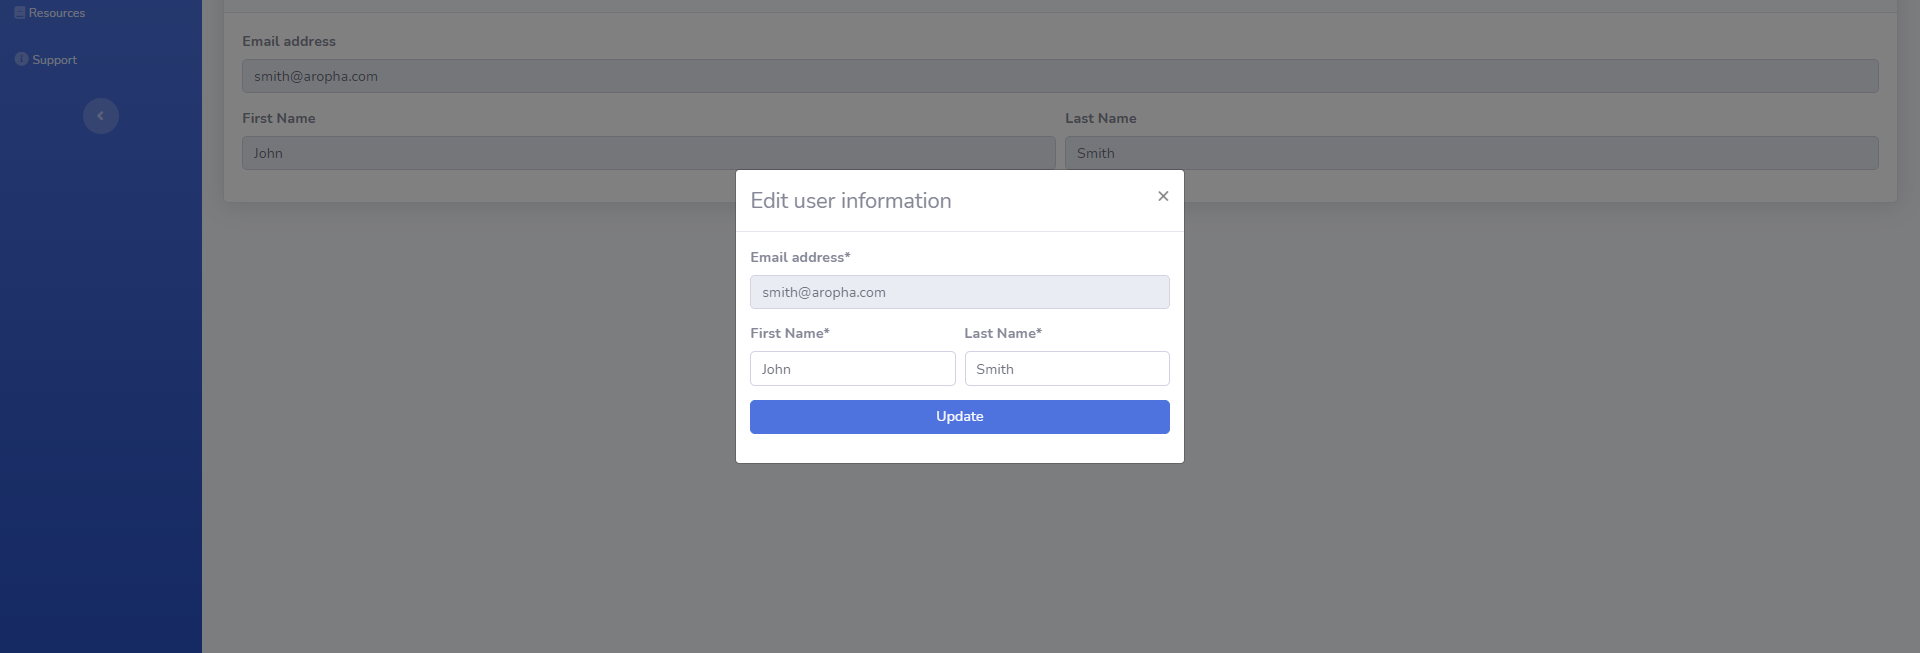Click the background page Last Name field
Screen dimensions: 1920x653
pyautogui.click(x=1471, y=153)
